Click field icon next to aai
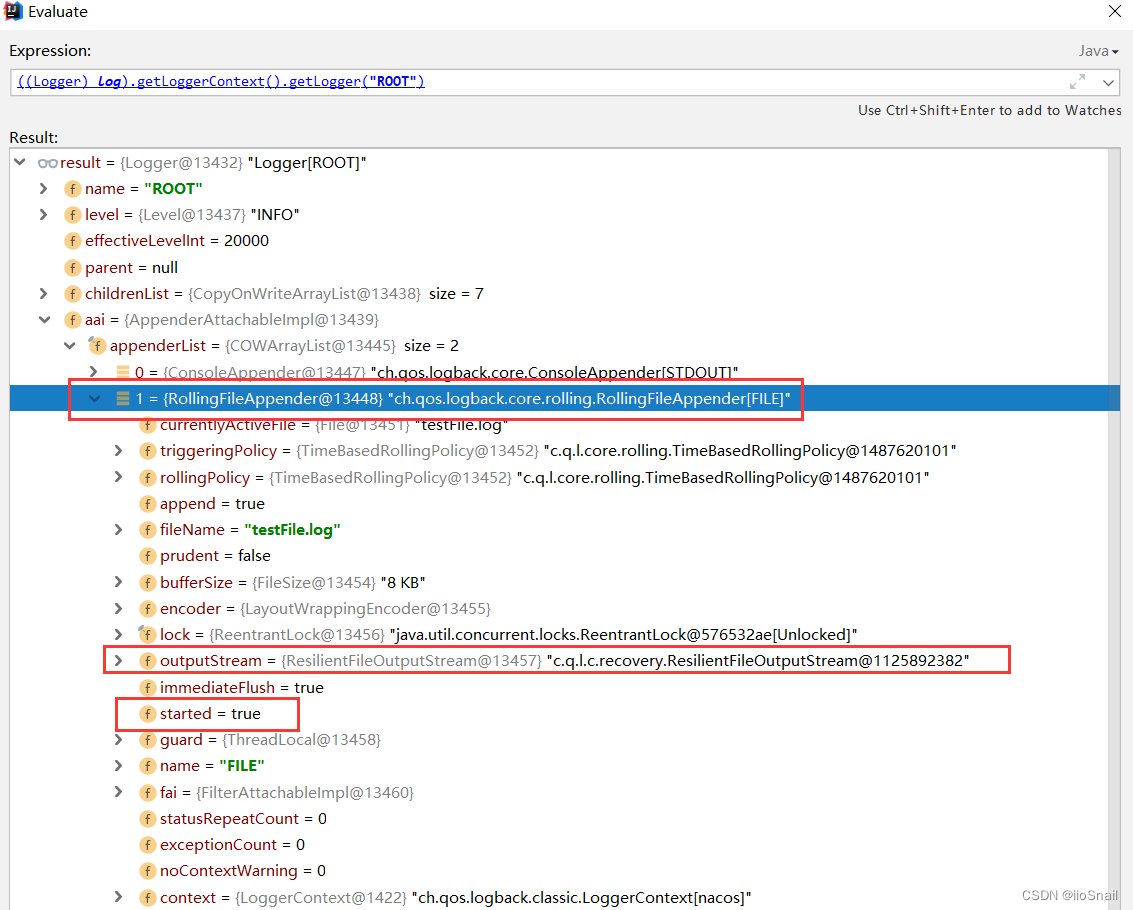The width and height of the screenshot is (1133, 910). (x=72, y=319)
